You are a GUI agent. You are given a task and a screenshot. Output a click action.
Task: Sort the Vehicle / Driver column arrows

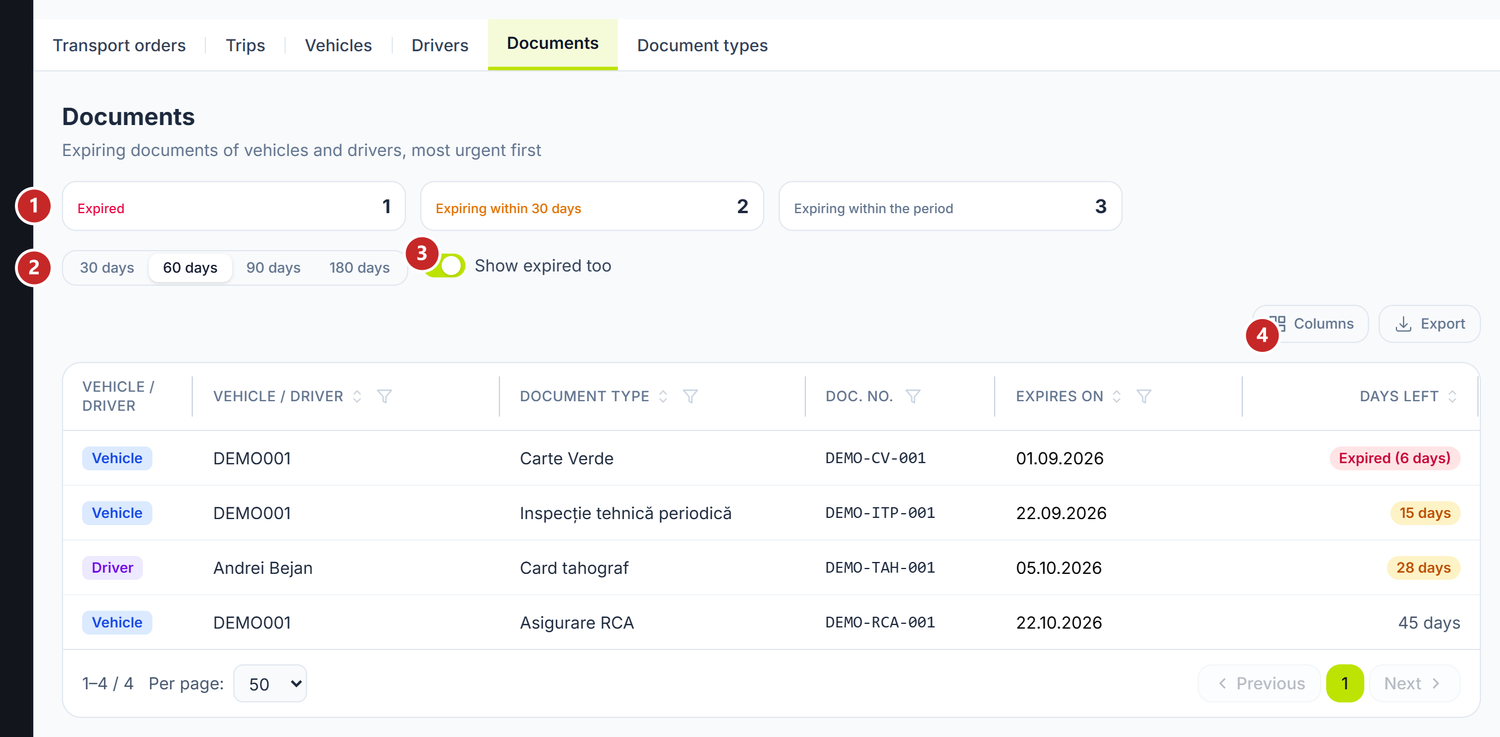click(357, 397)
